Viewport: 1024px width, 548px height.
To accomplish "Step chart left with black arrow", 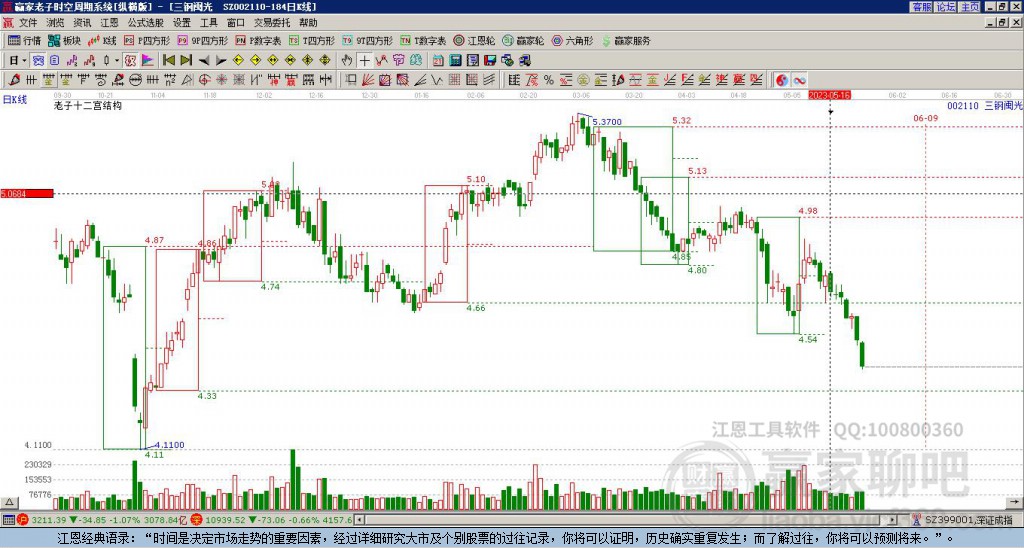I will [204, 61].
